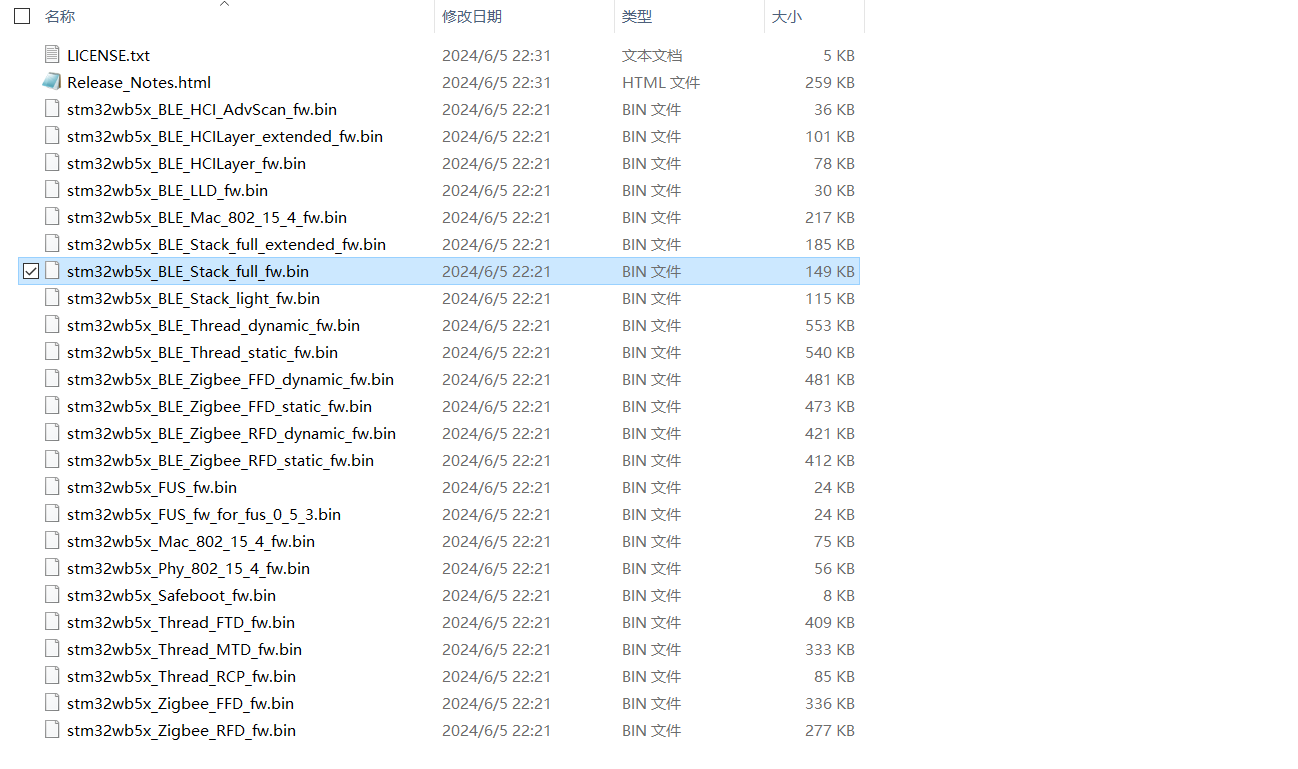
Task: Click the LICENSE.txt file icon
Action: pyautogui.click(x=52, y=55)
